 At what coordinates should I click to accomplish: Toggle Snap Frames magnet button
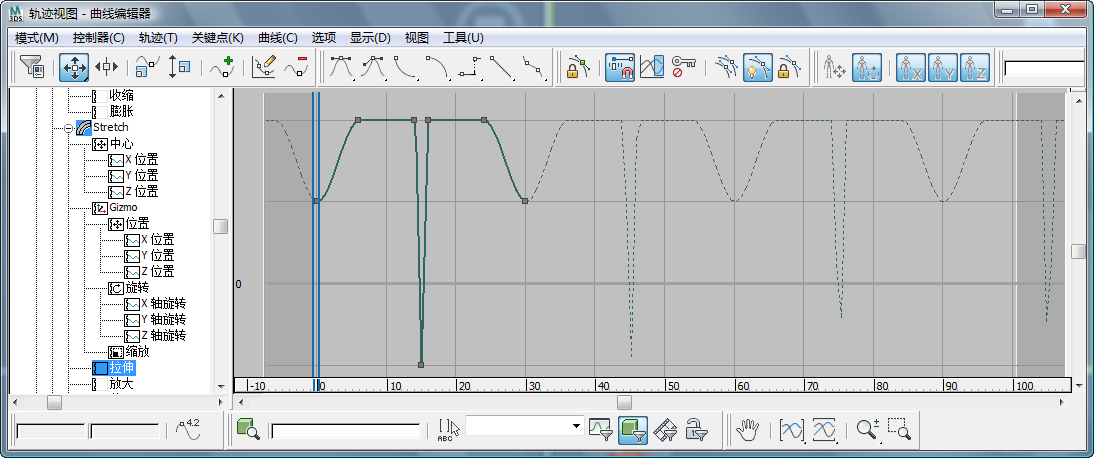click(x=620, y=68)
